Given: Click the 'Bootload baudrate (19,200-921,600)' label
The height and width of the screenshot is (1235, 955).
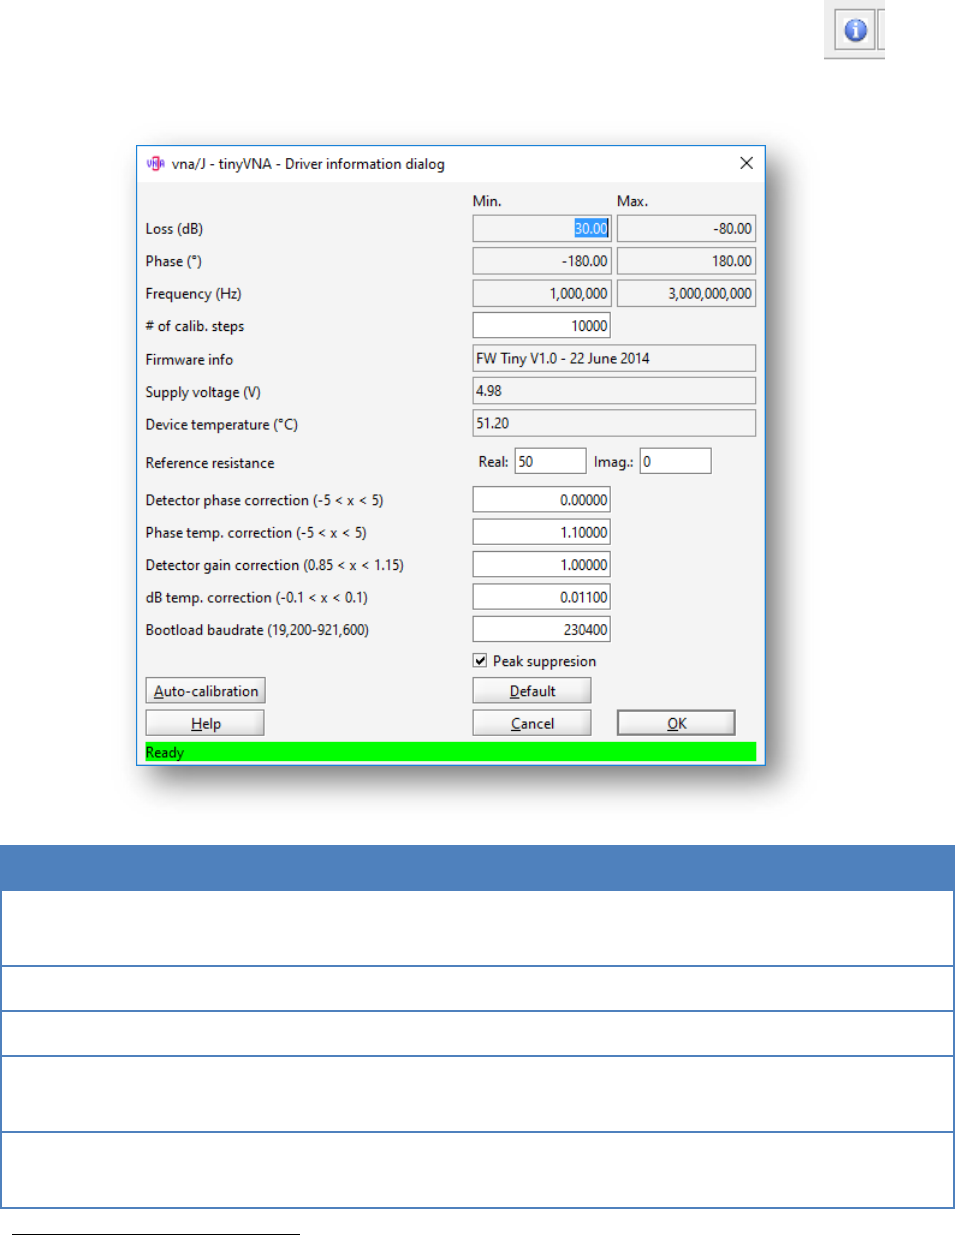Looking at the screenshot, I should pyautogui.click(x=257, y=630).
